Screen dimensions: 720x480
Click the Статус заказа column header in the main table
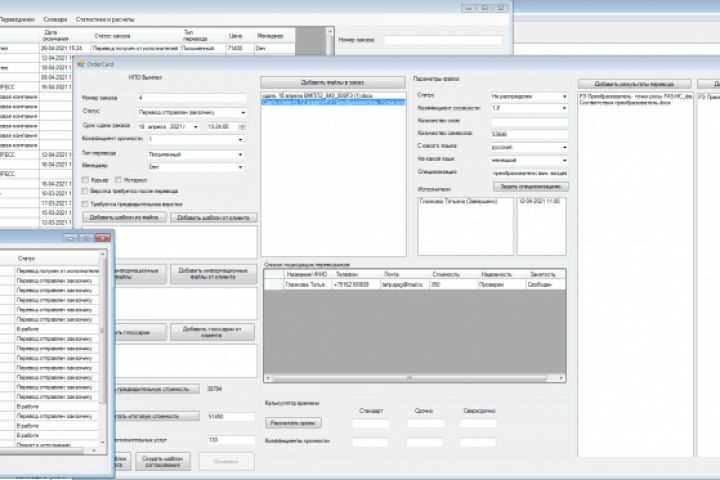[135, 36]
